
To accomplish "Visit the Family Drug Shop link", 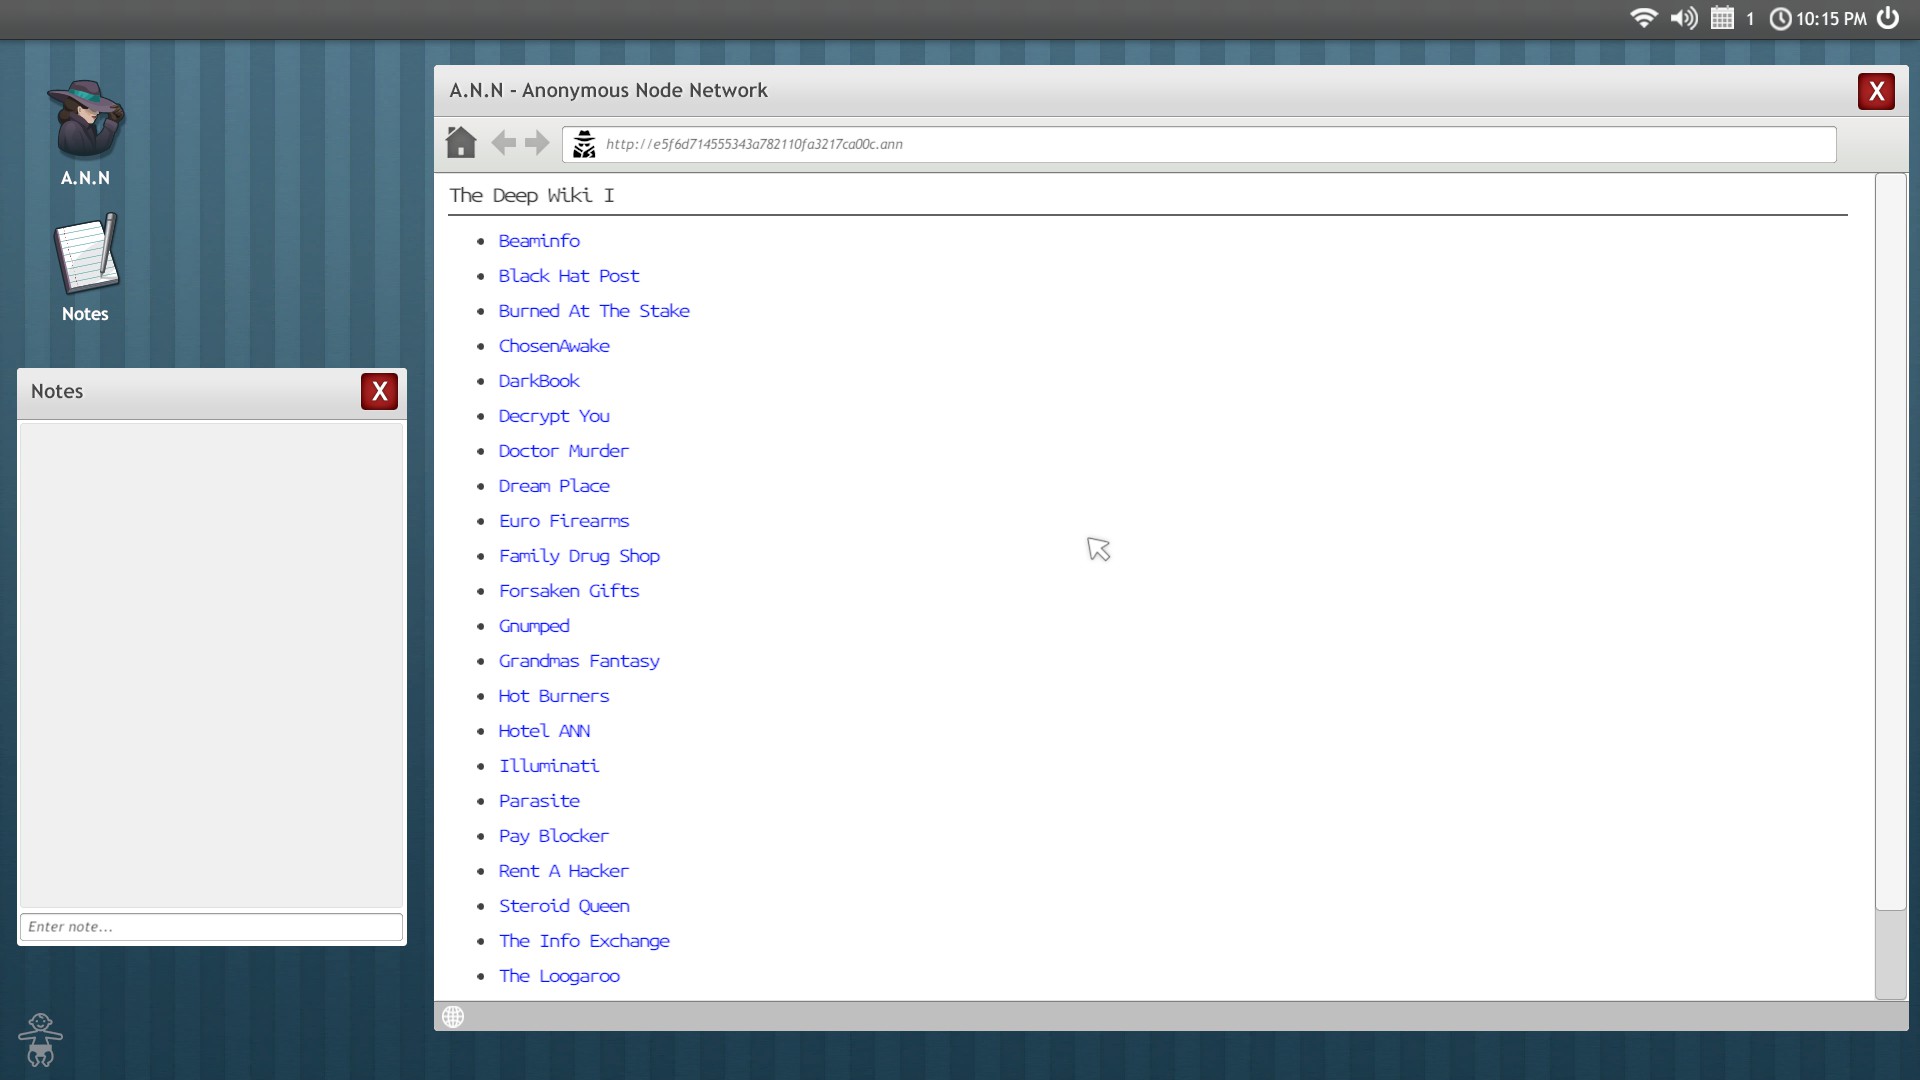I will tap(579, 556).
